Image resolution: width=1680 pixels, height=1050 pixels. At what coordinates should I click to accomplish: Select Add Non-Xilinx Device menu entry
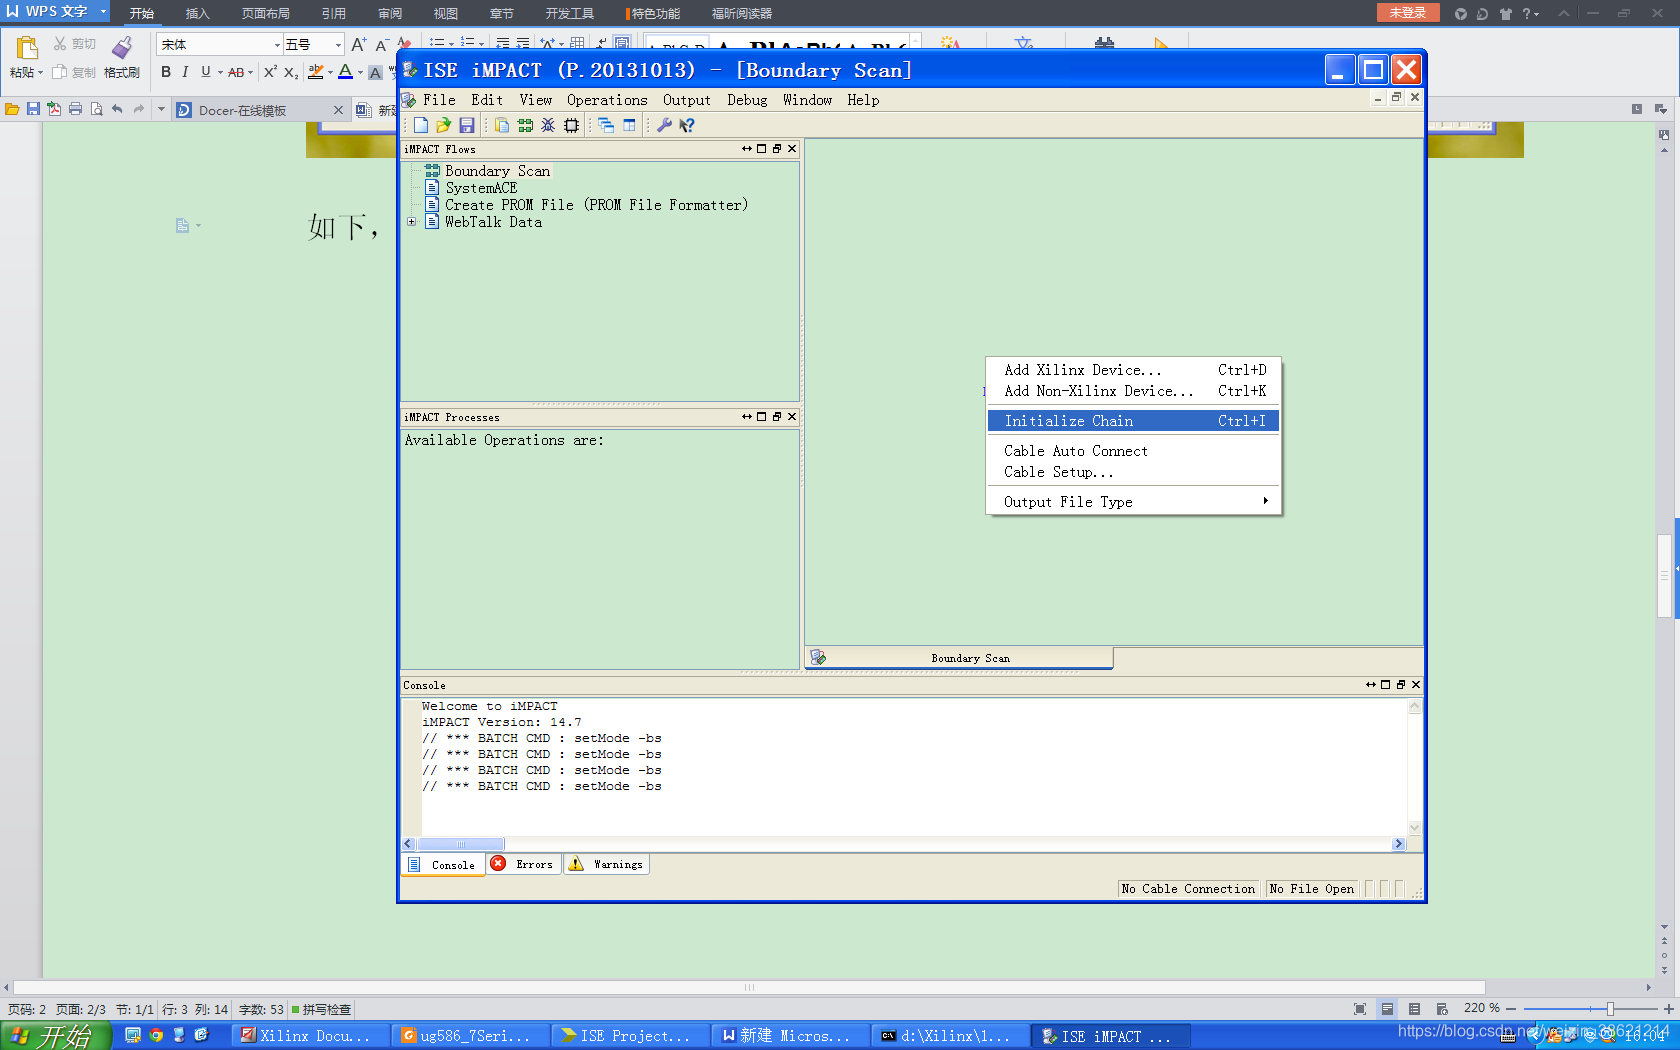click(1134, 391)
